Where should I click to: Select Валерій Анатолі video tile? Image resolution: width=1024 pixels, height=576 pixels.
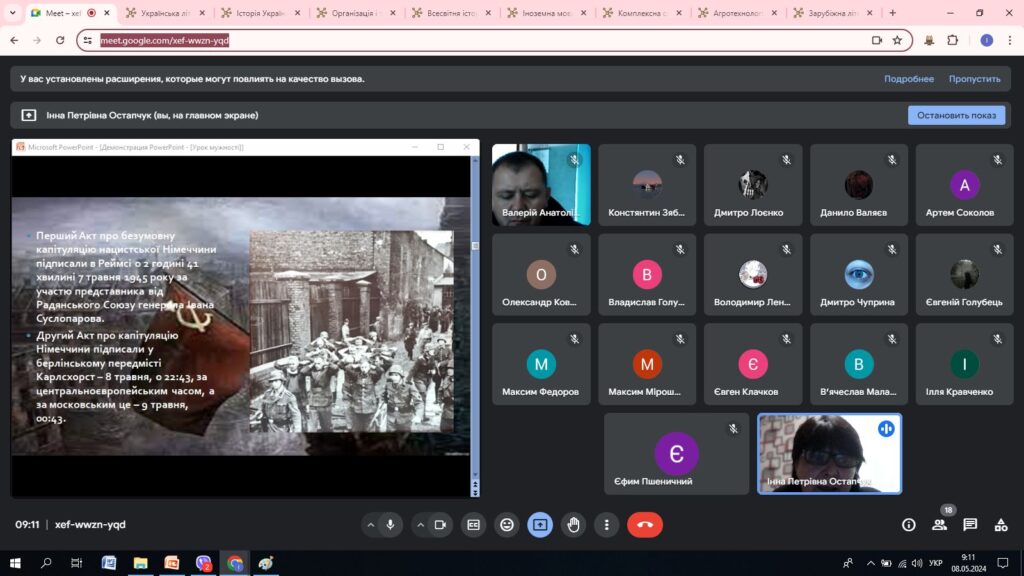click(541, 184)
